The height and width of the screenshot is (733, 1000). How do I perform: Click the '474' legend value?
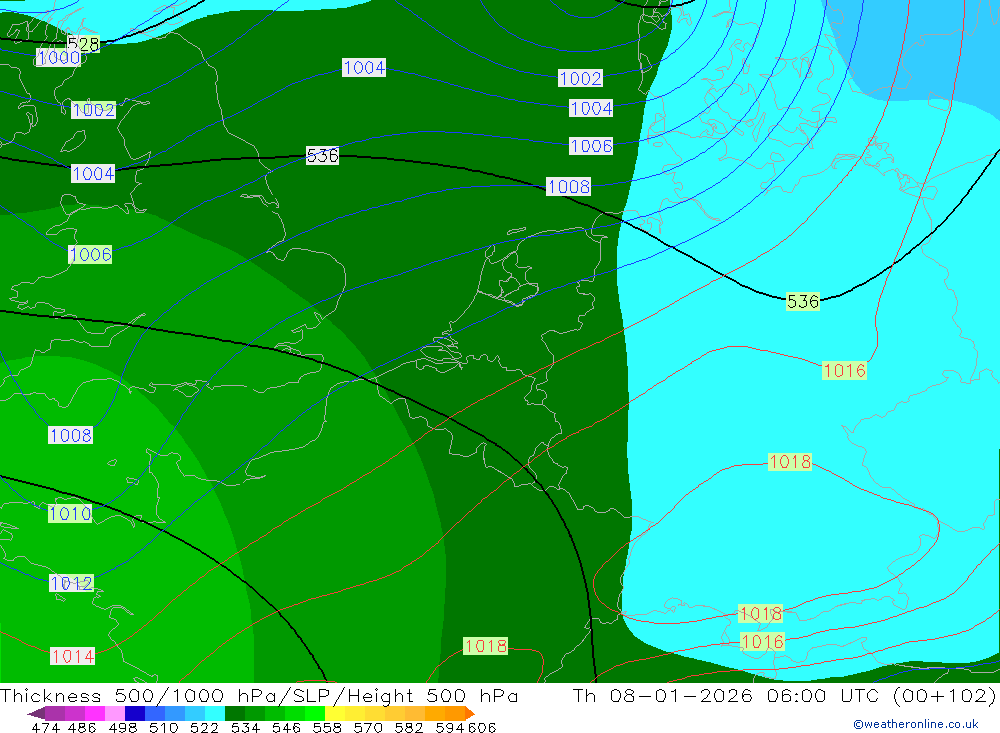(45, 727)
